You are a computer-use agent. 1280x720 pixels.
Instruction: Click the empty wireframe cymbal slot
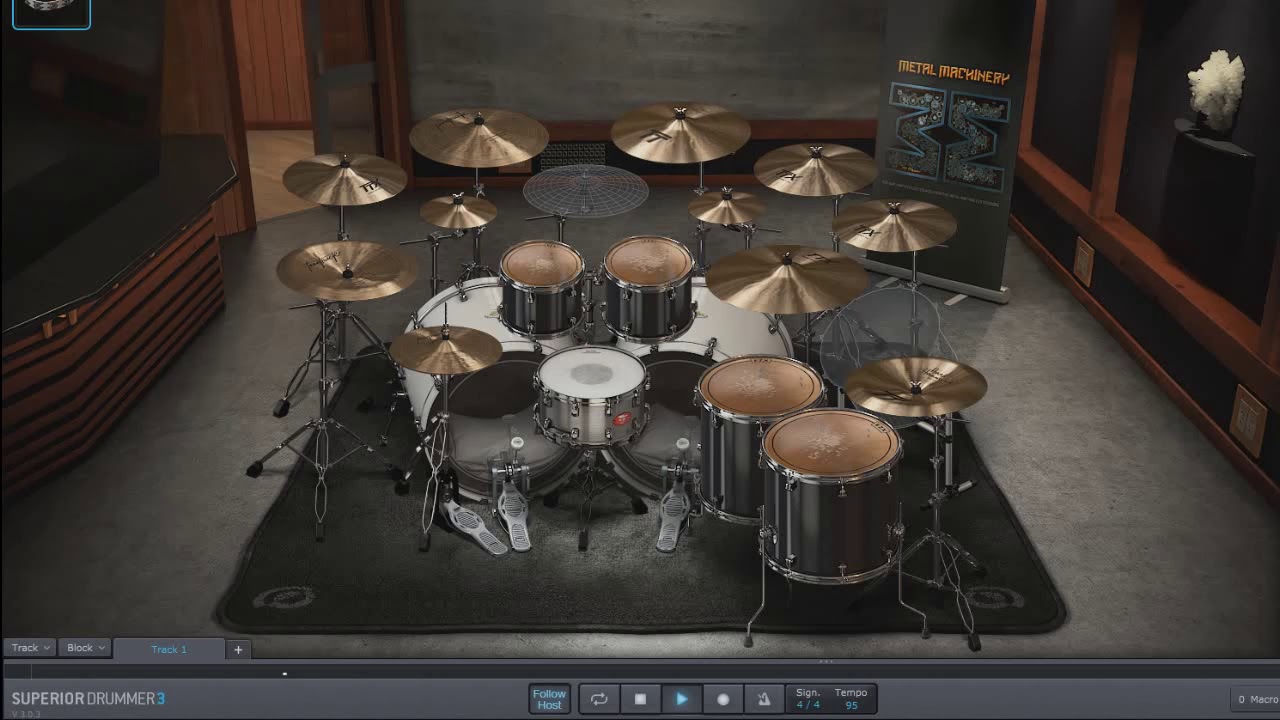click(x=585, y=190)
